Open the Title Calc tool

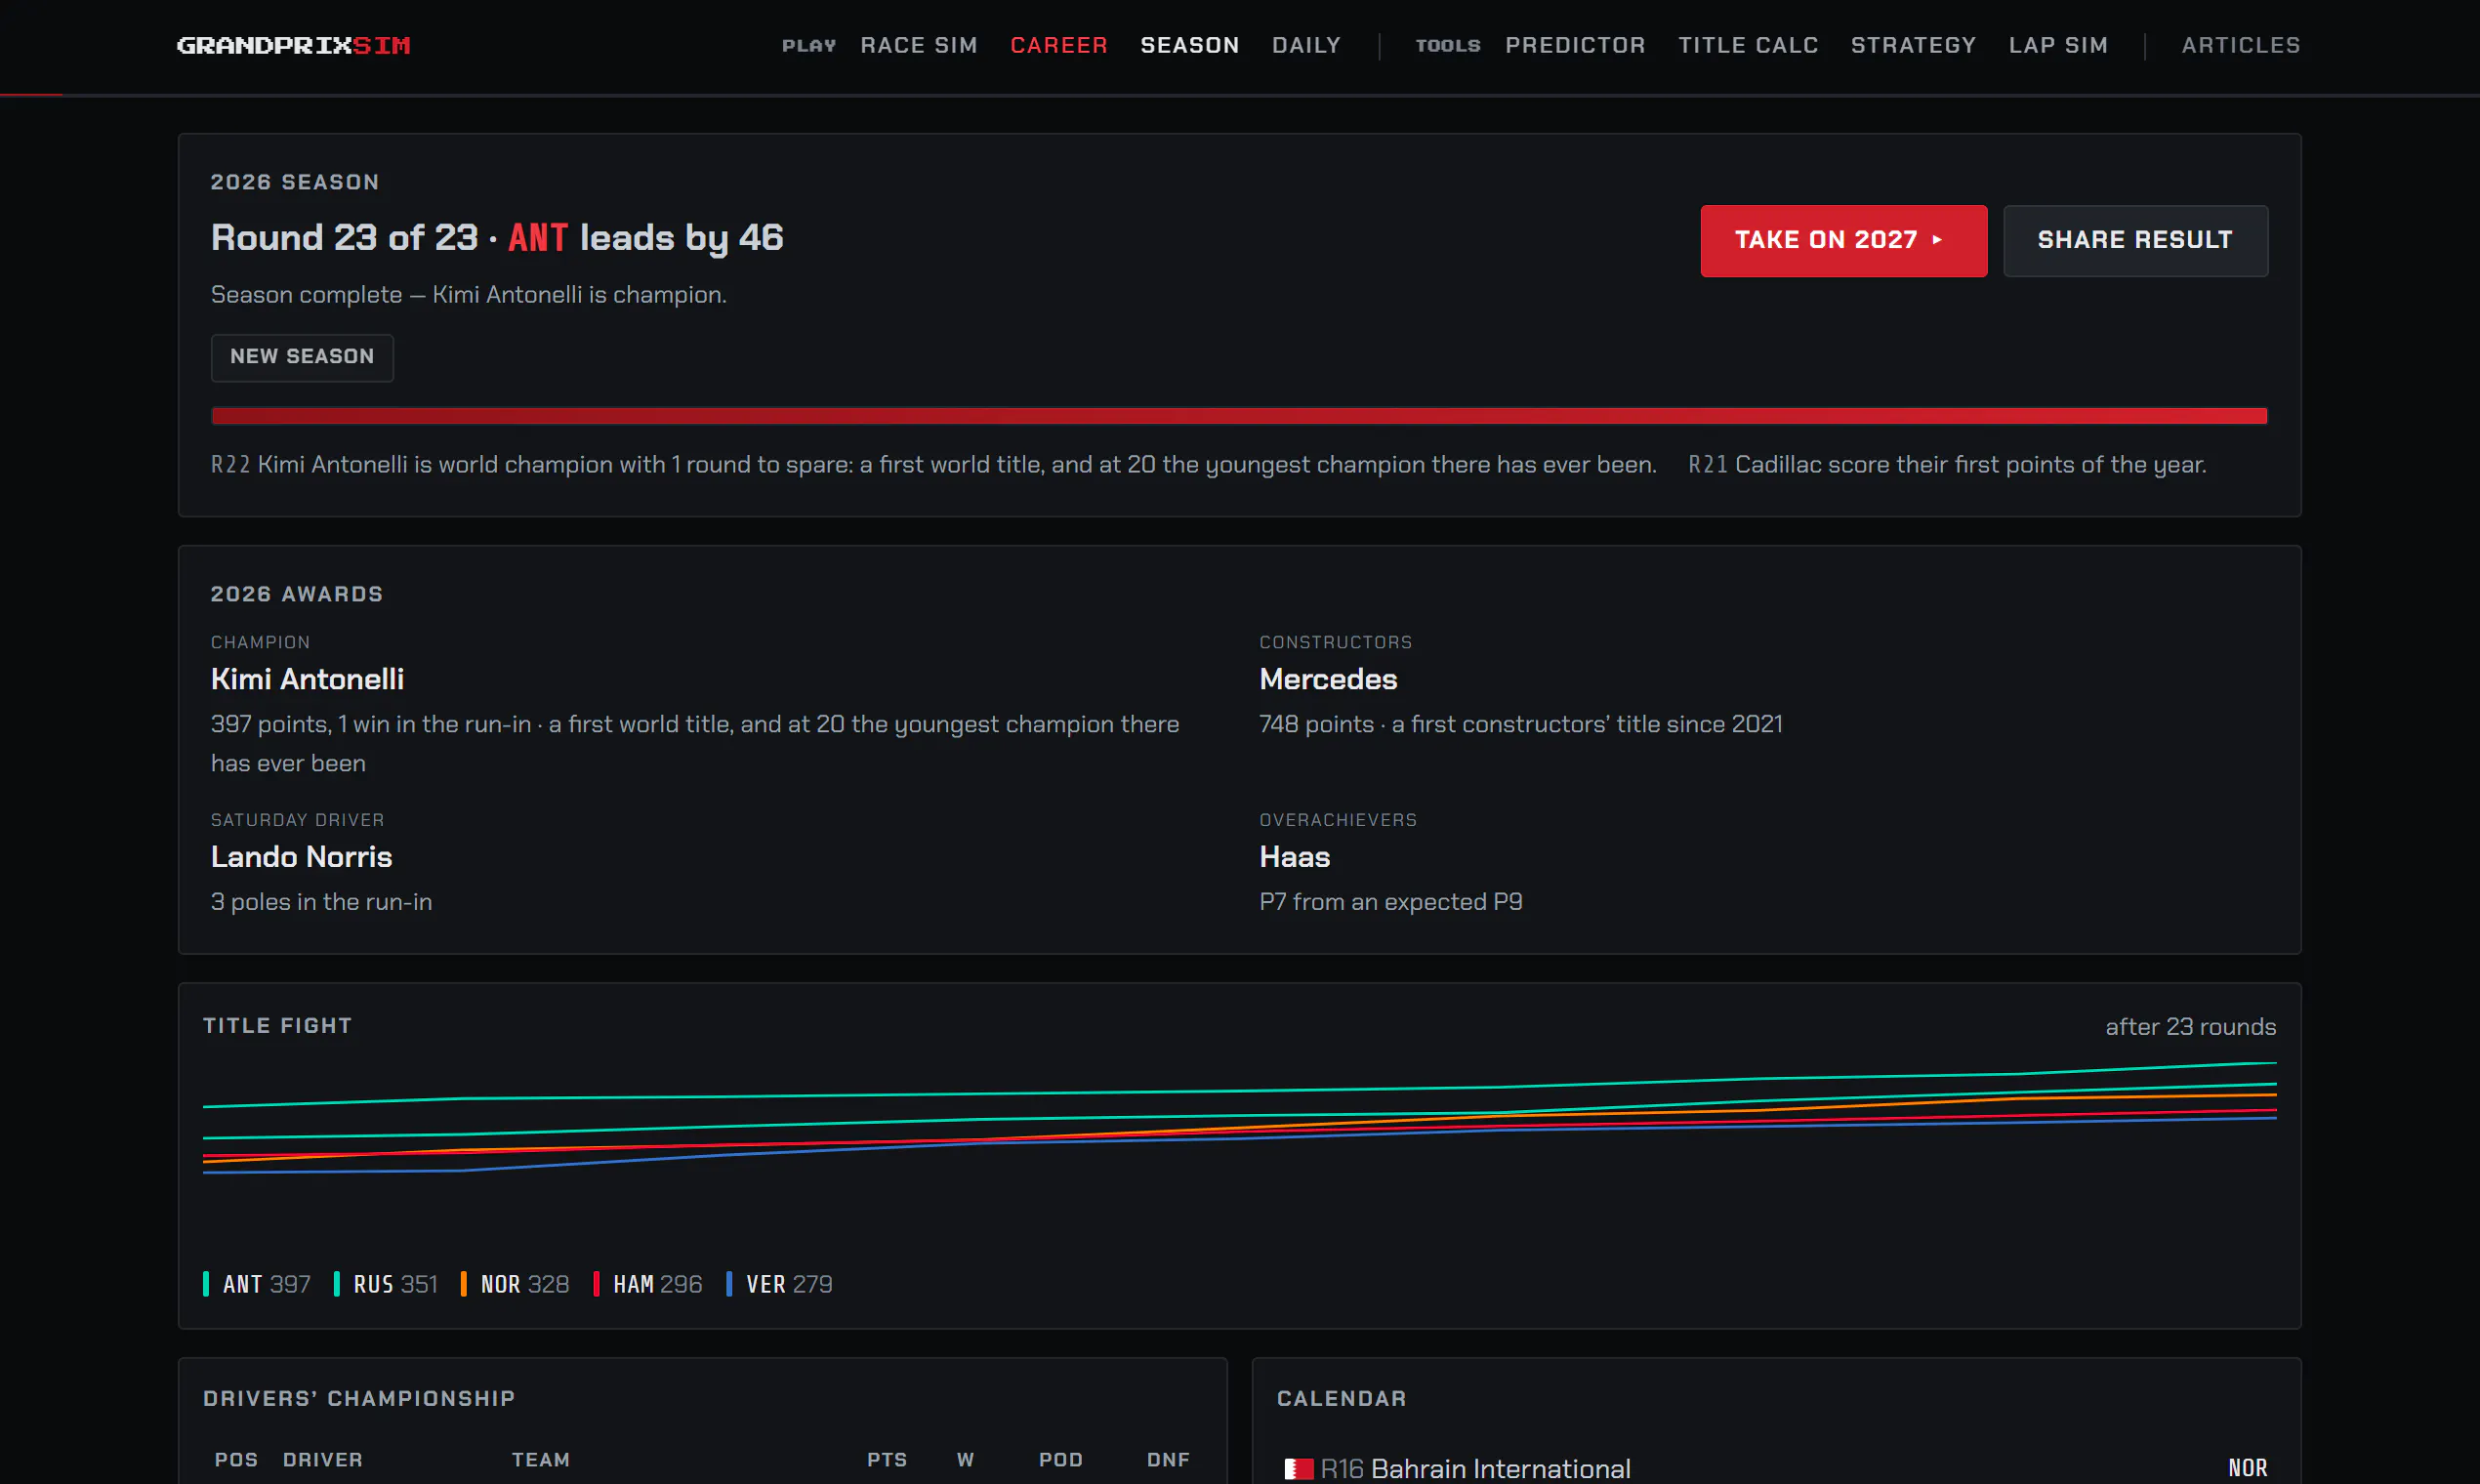pos(1748,45)
